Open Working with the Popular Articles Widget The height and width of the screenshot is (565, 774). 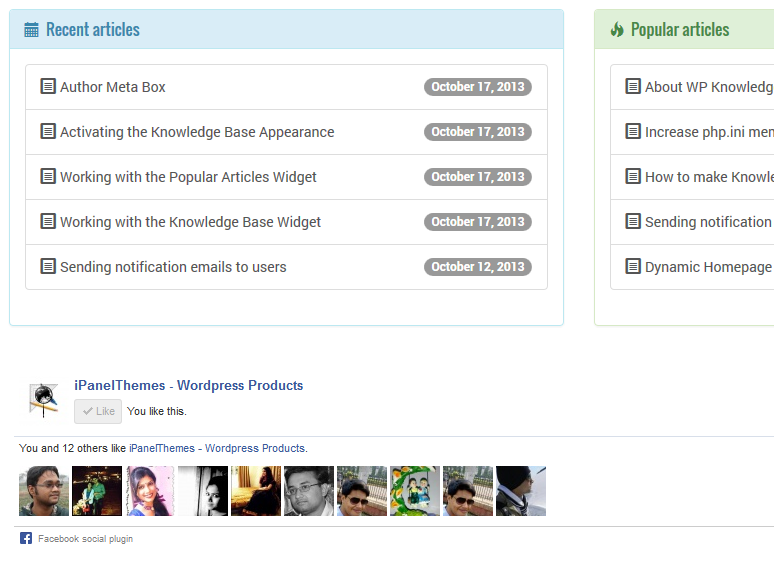tap(188, 177)
